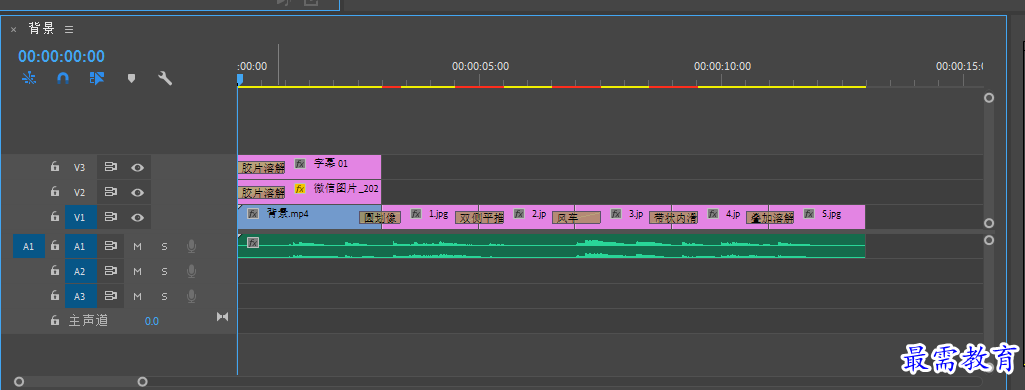Toggle A2 track targeting label
This screenshot has height=390, width=1025.
pyautogui.click(x=81, y=271)
